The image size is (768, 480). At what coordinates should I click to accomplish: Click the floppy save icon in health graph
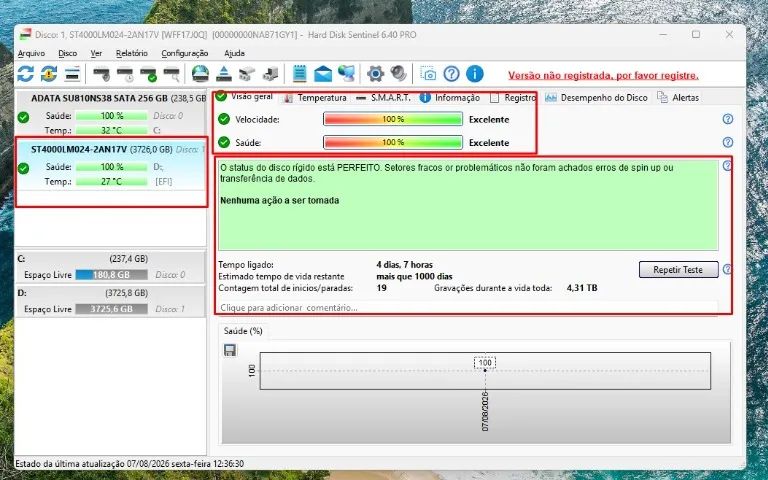[230, 350]
